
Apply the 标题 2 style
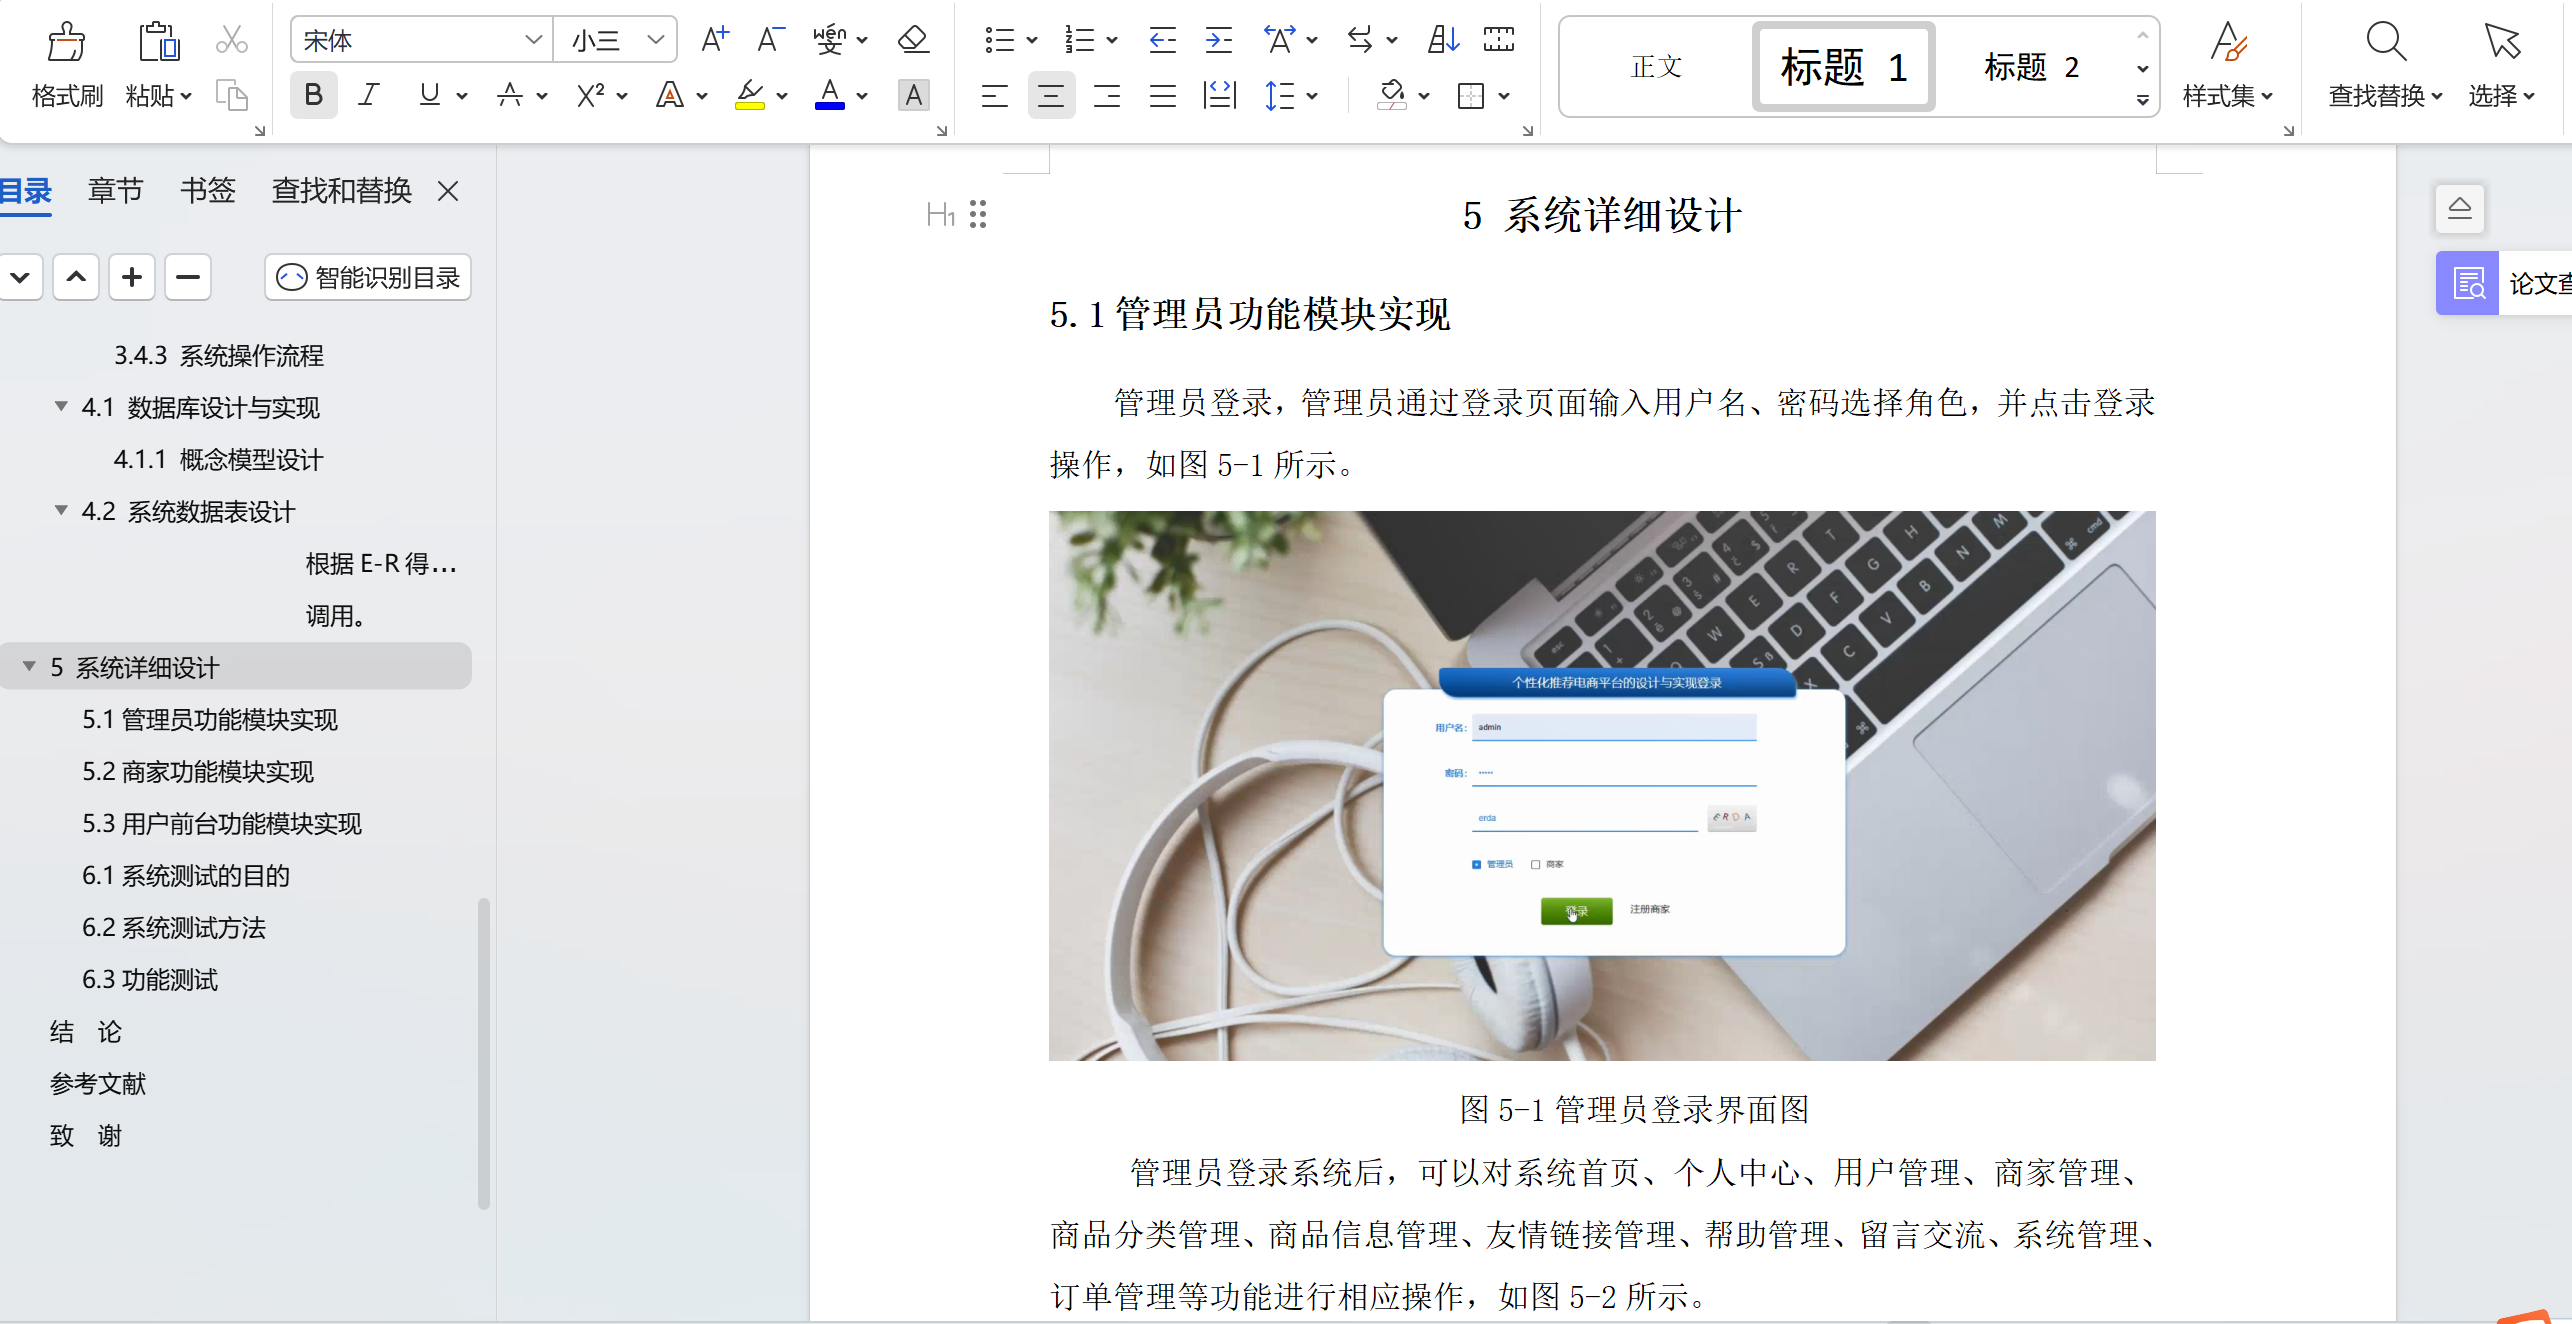tap(2031, 67)
